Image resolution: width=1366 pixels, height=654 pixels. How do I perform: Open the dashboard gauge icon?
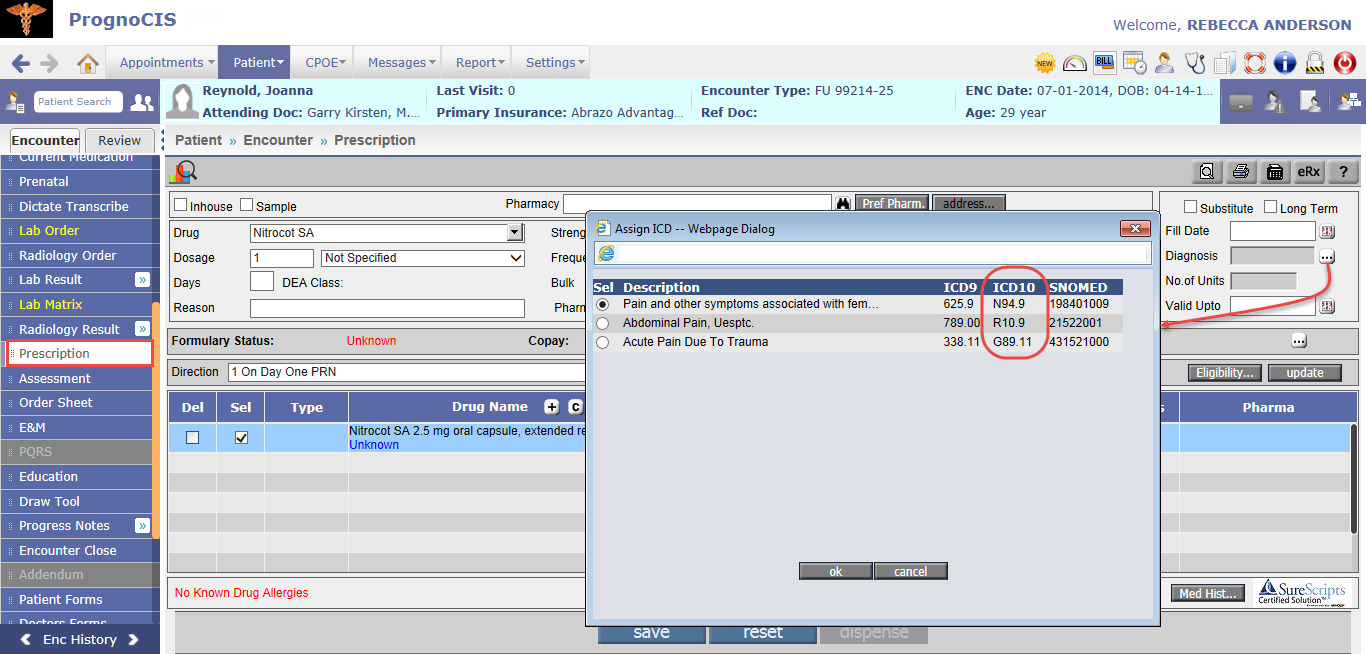tap(1075, 63)
